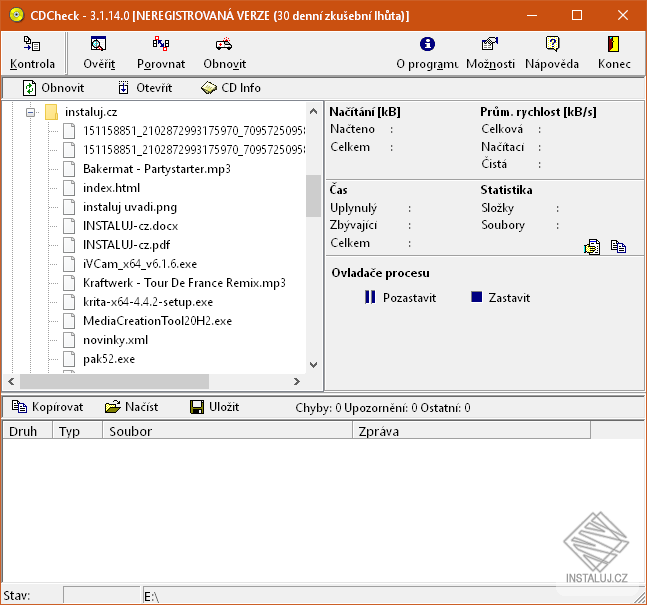Select MediaCreationTool20H2.exe
The height and width of the screenshot is (605, 647).
coord(157,321)
